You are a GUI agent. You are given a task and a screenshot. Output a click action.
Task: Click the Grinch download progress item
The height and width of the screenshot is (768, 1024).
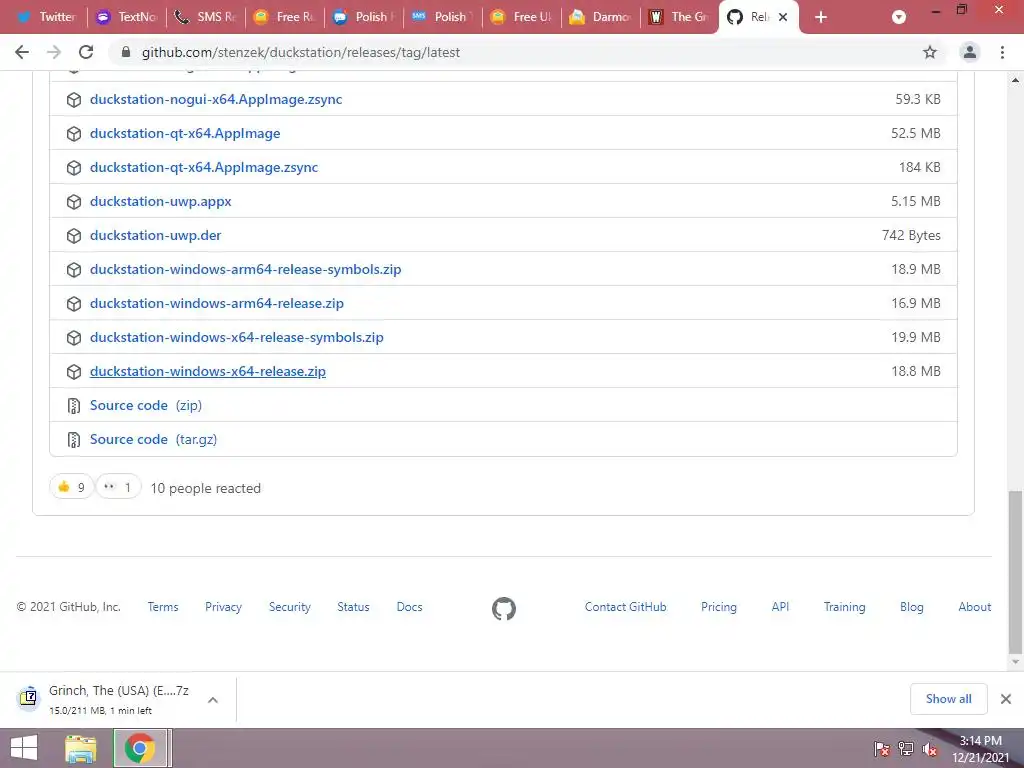pyautogui.click(x=118, y=699)
